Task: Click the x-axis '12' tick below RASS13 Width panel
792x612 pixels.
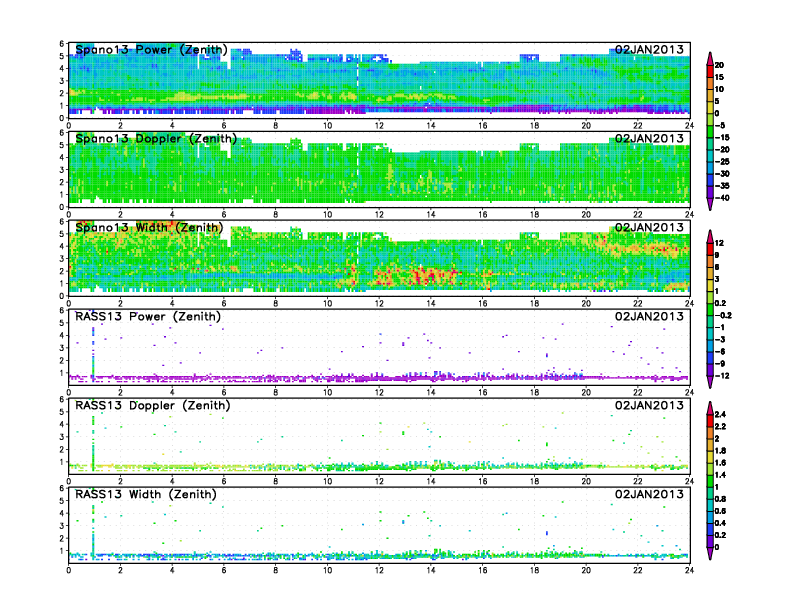Action: [379, 570]
